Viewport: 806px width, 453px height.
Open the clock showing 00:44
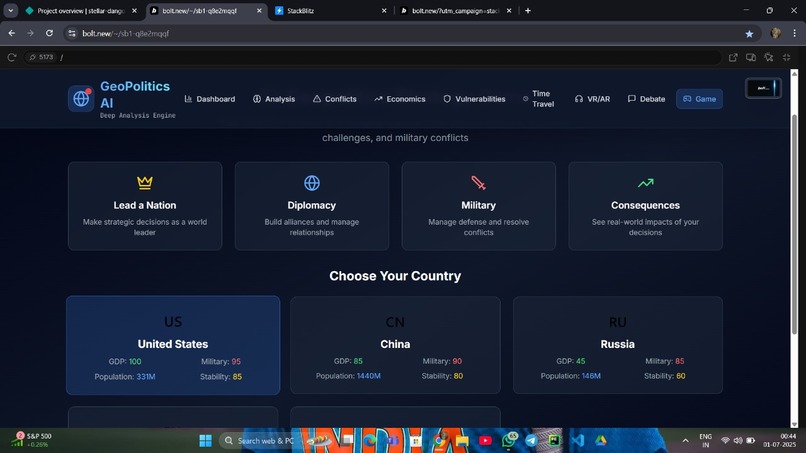(x=780, y=441)
